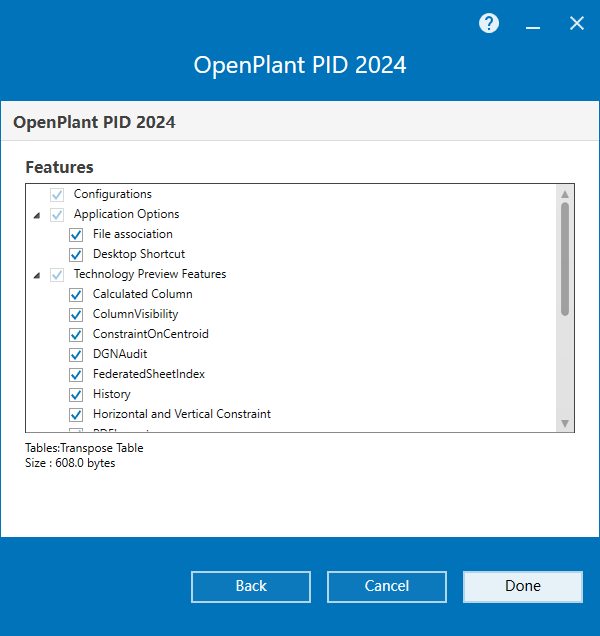Collapse the Application Options tree node
600x636 pixels.
coord(37,215)
